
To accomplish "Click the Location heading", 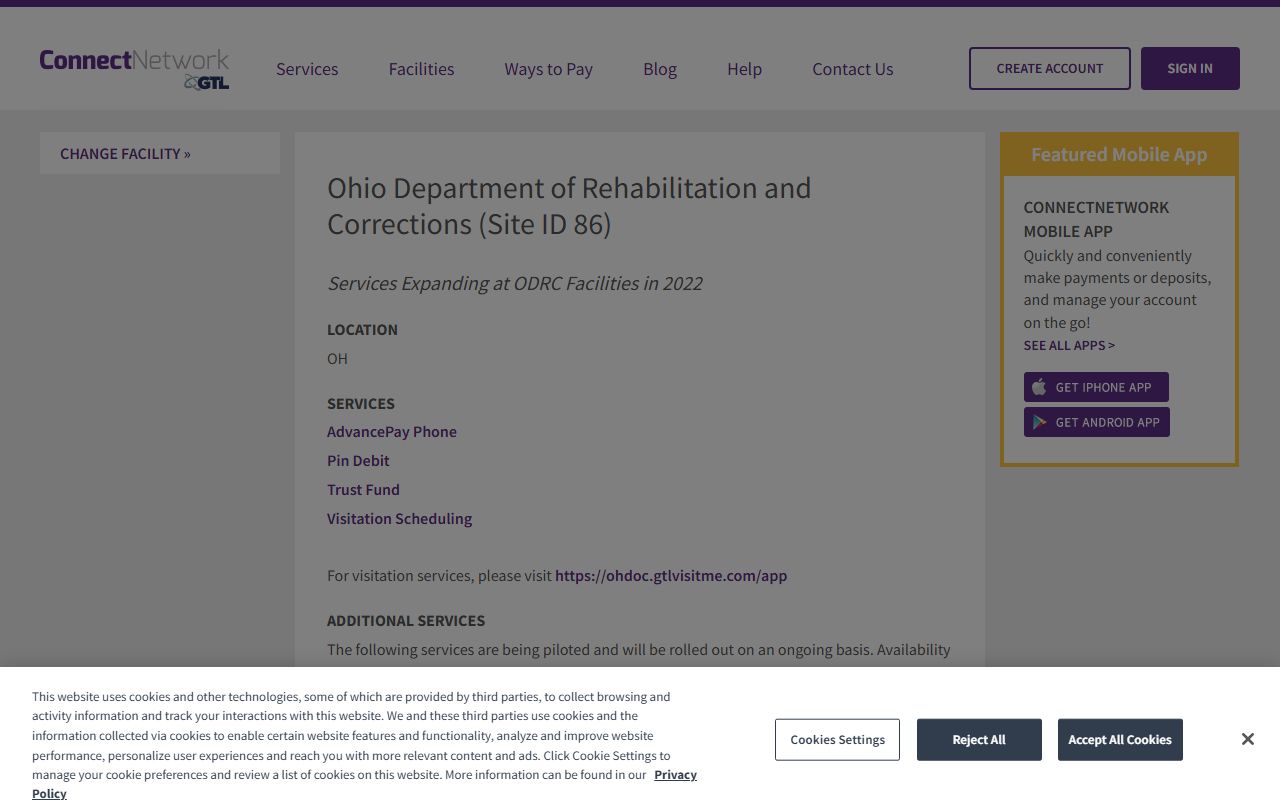I will (x=362, y=329).
